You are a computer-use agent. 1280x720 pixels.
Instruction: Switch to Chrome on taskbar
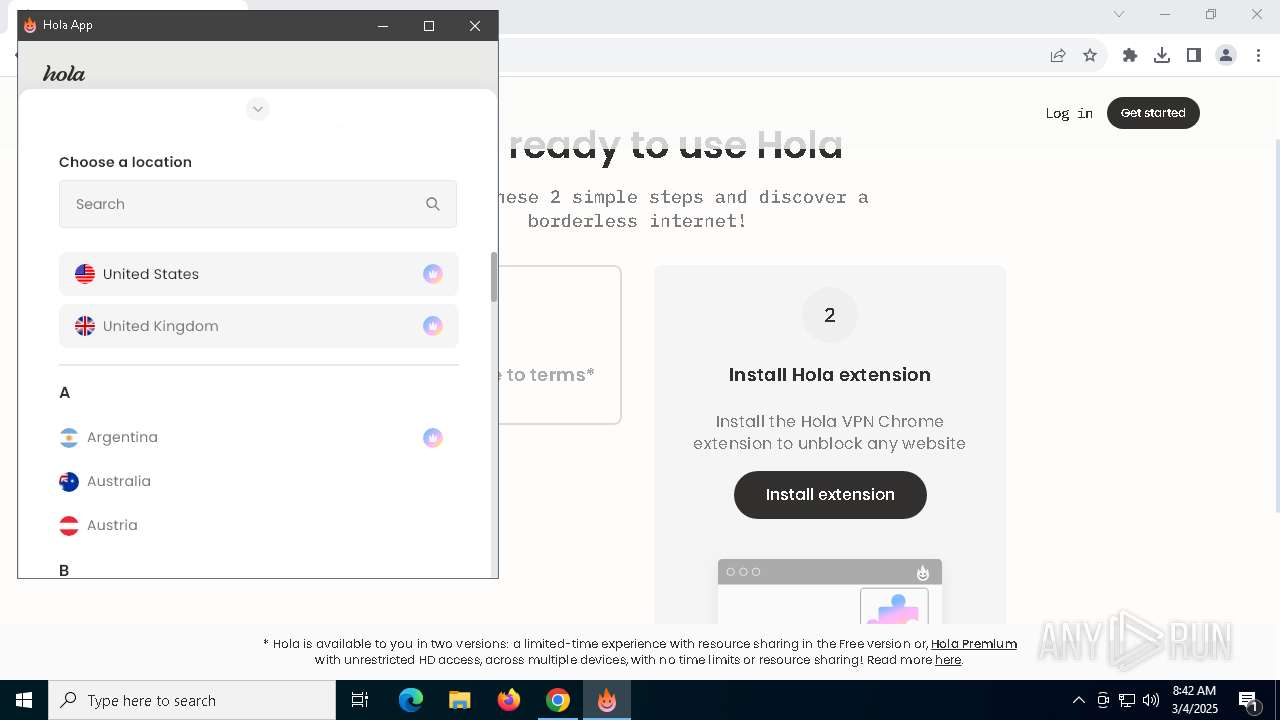pos(558,700)
